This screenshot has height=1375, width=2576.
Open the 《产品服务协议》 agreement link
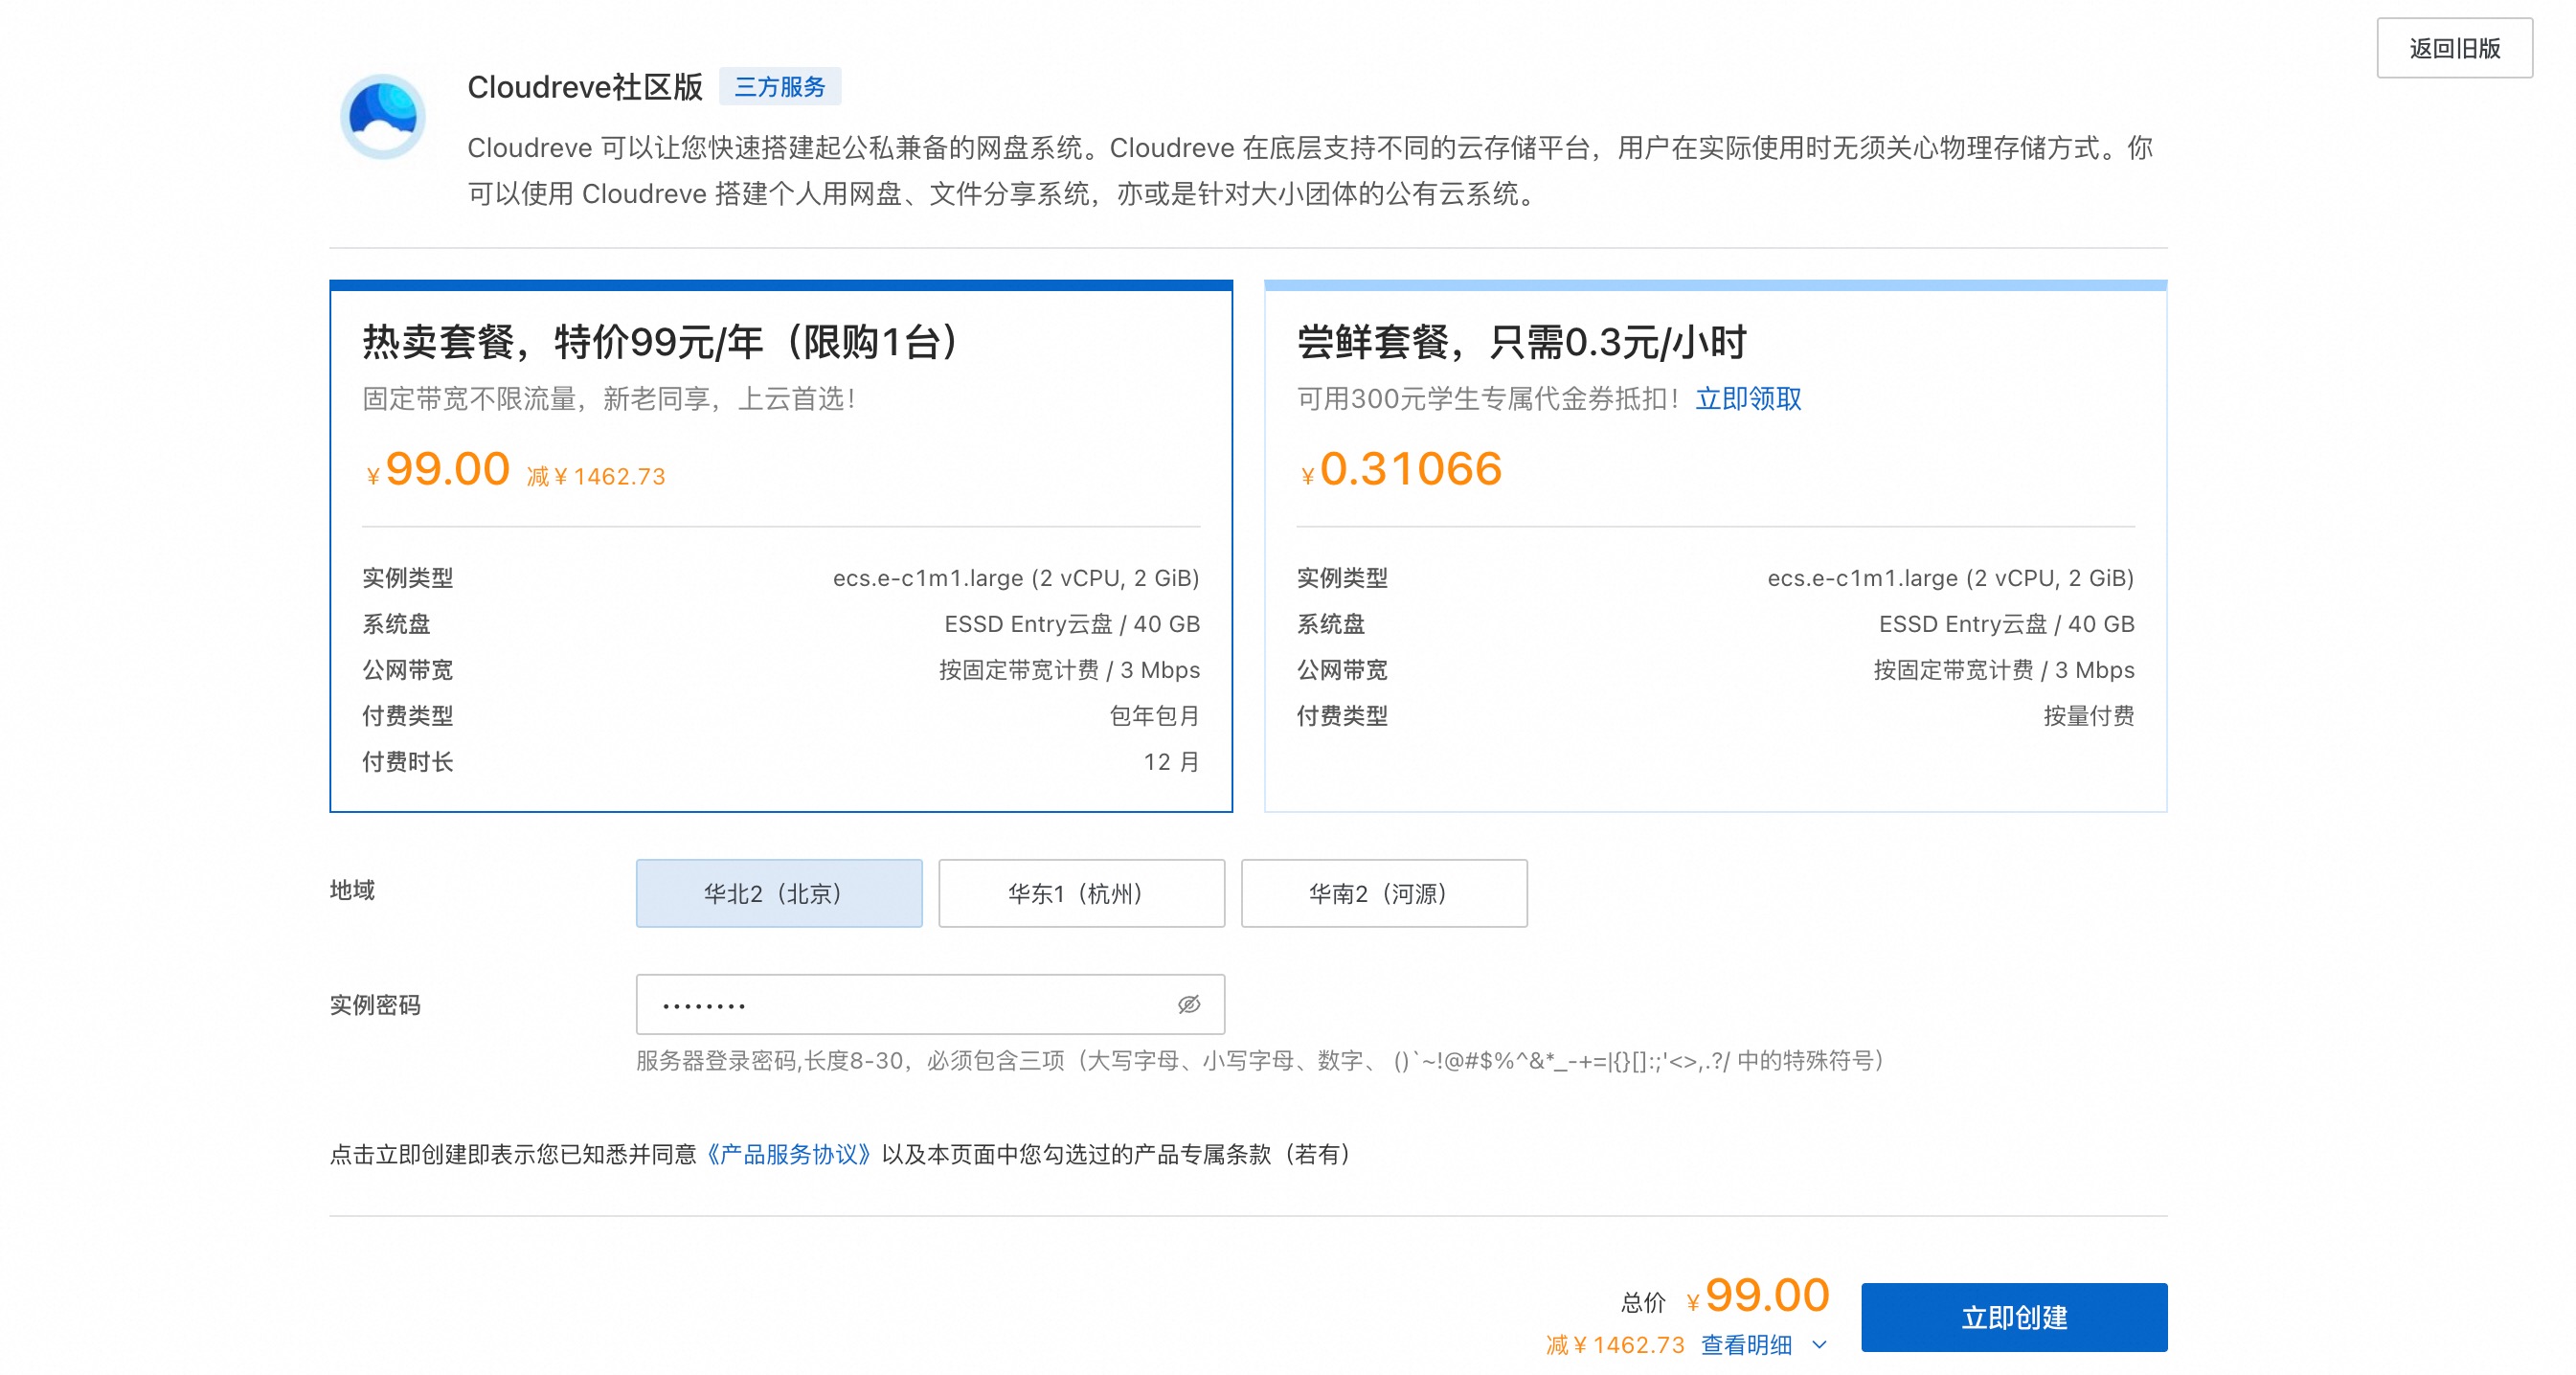pos(788,1154)
